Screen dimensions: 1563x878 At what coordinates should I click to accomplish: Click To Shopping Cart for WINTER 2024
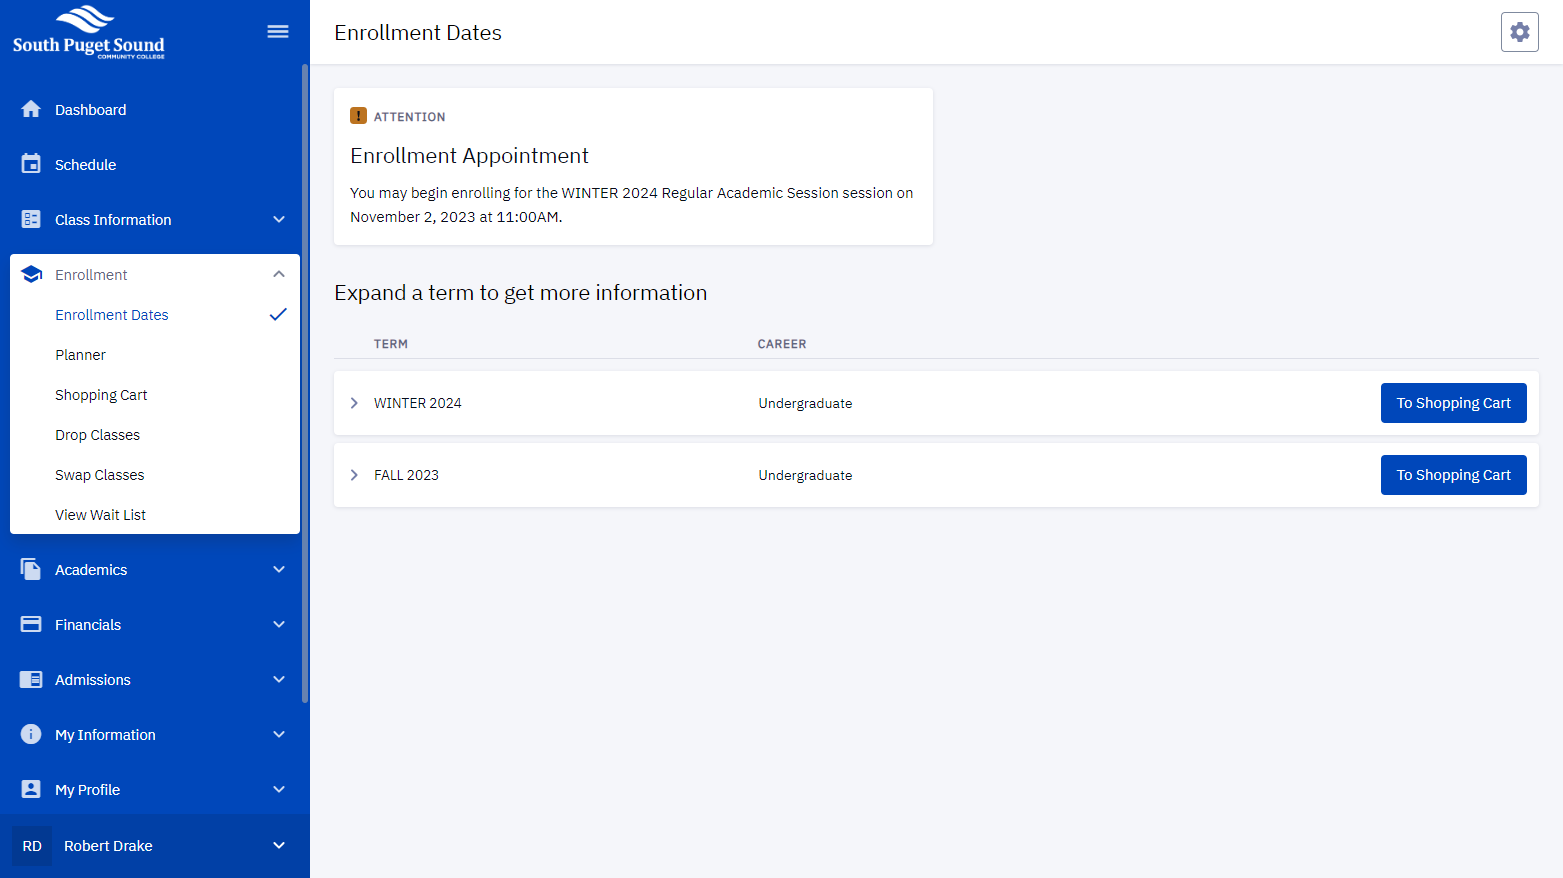coord(1453,402)
